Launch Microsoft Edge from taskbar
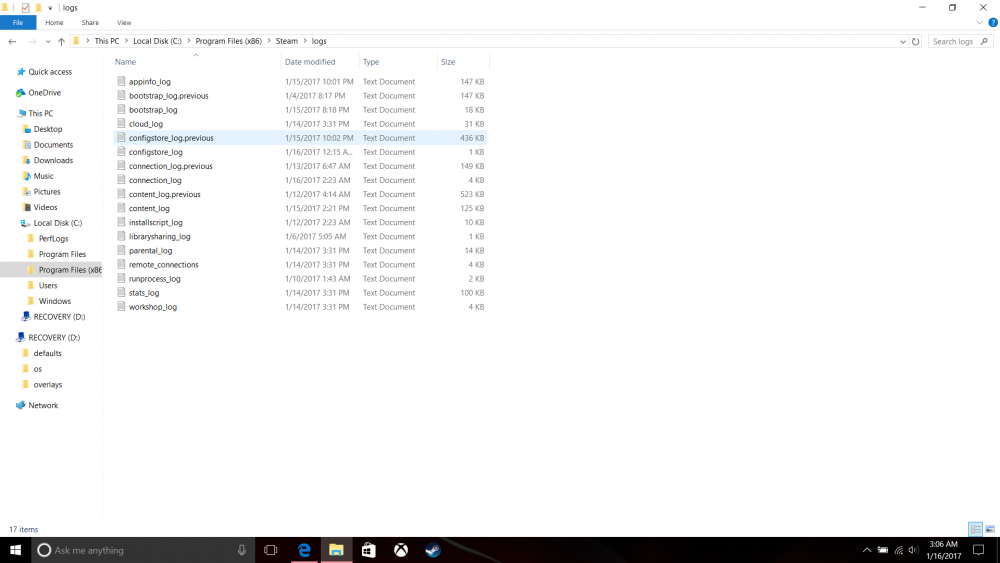This screenshot has height=563, width=1000. click(x=304, y=550)
